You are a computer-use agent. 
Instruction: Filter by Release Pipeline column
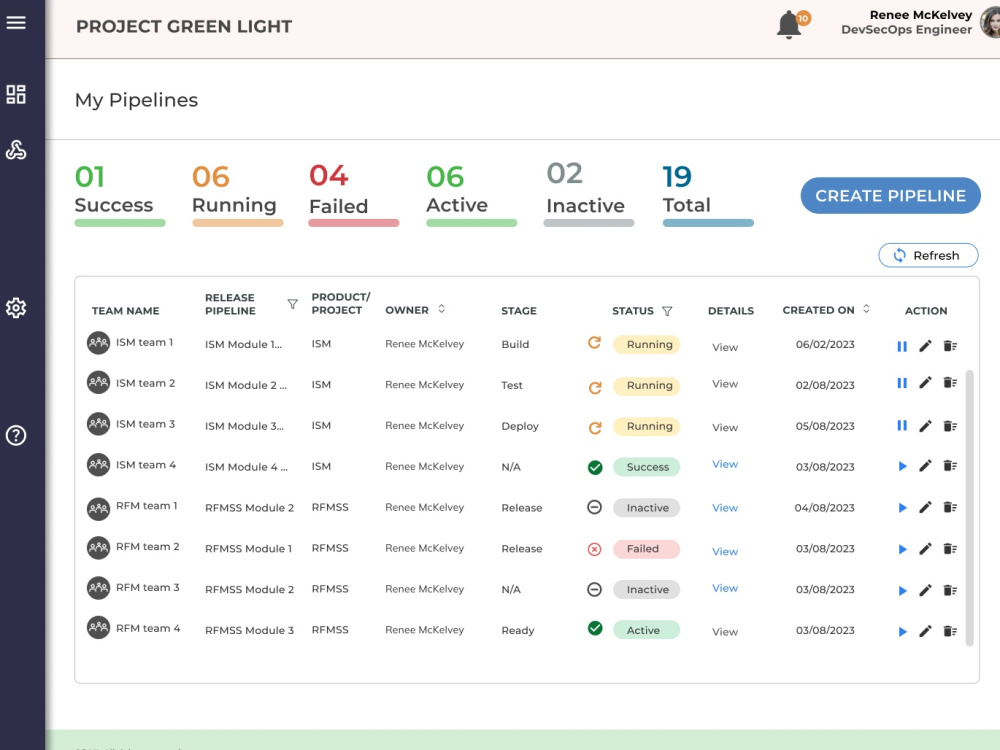[292, 304]
